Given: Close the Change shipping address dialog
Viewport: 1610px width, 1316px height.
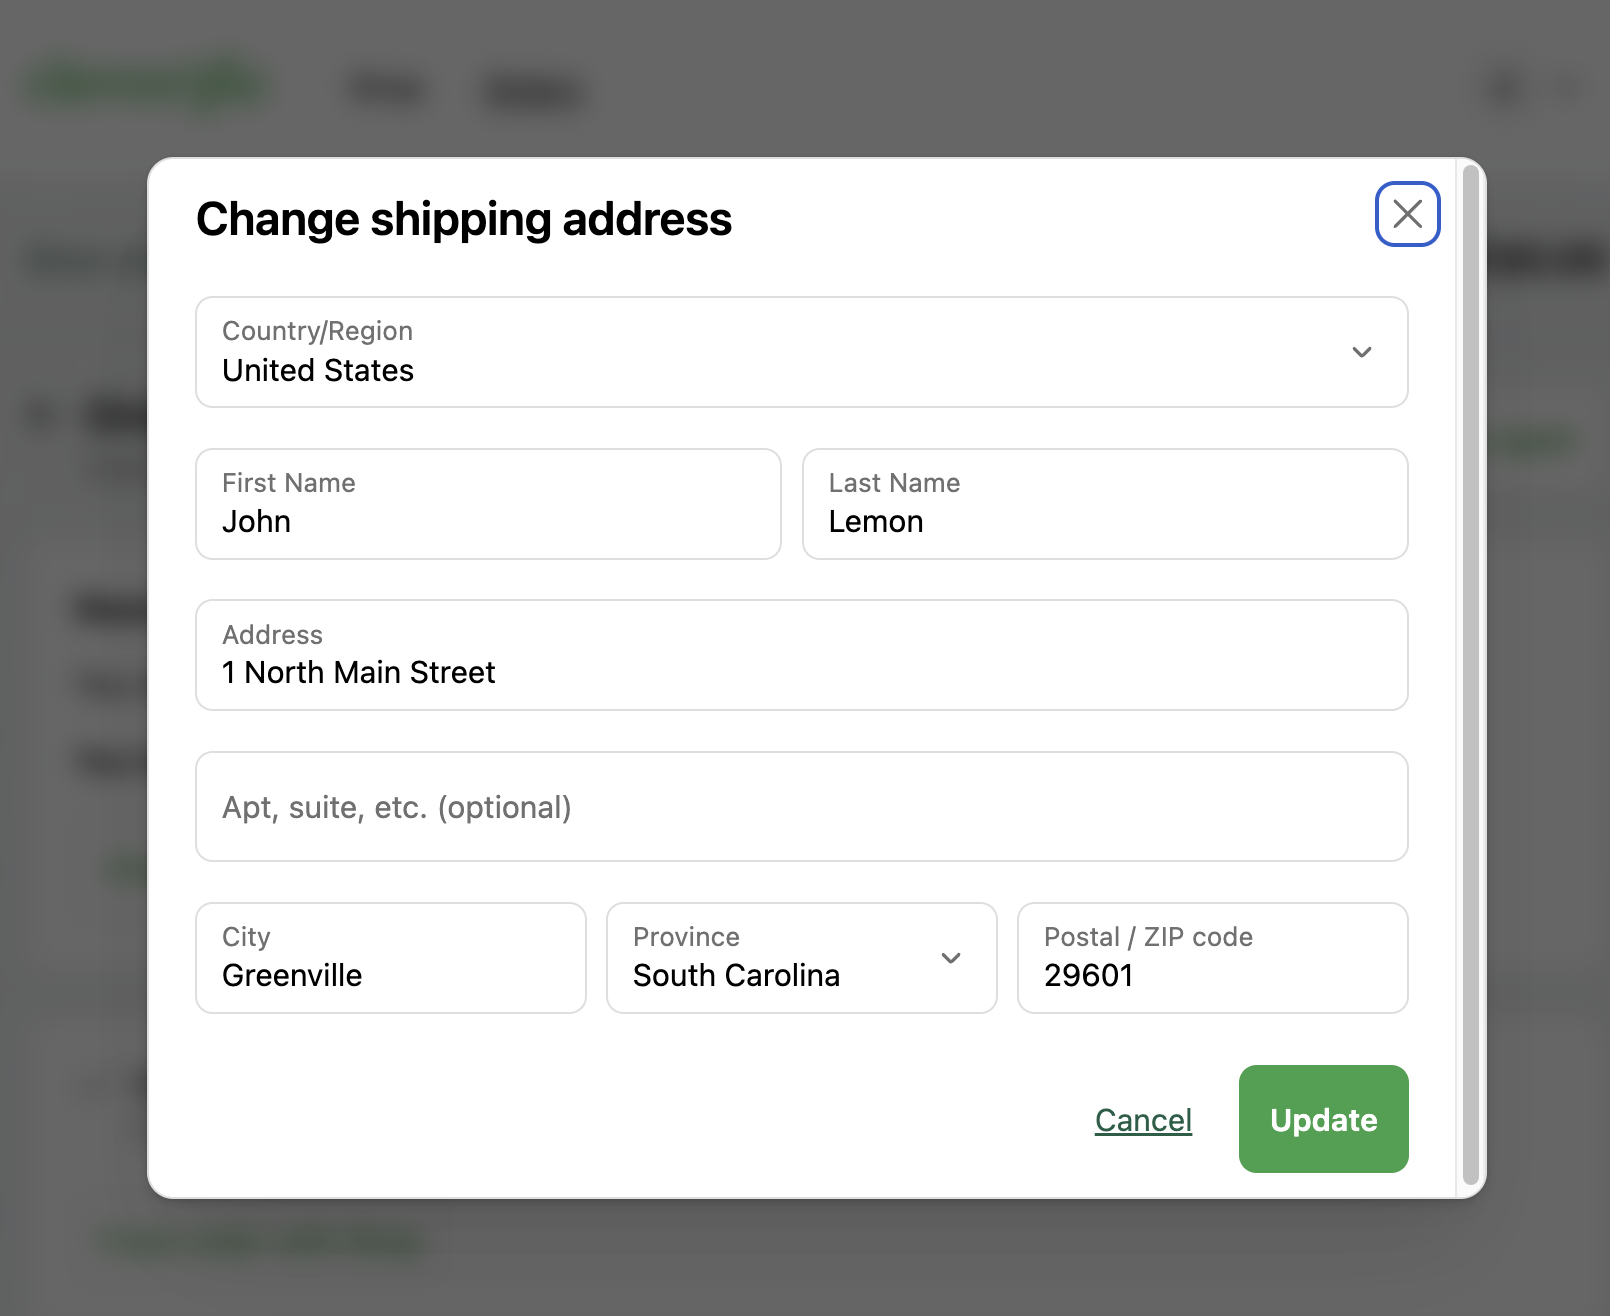Looking at the screenshot, I should (x=1408, y=214).
